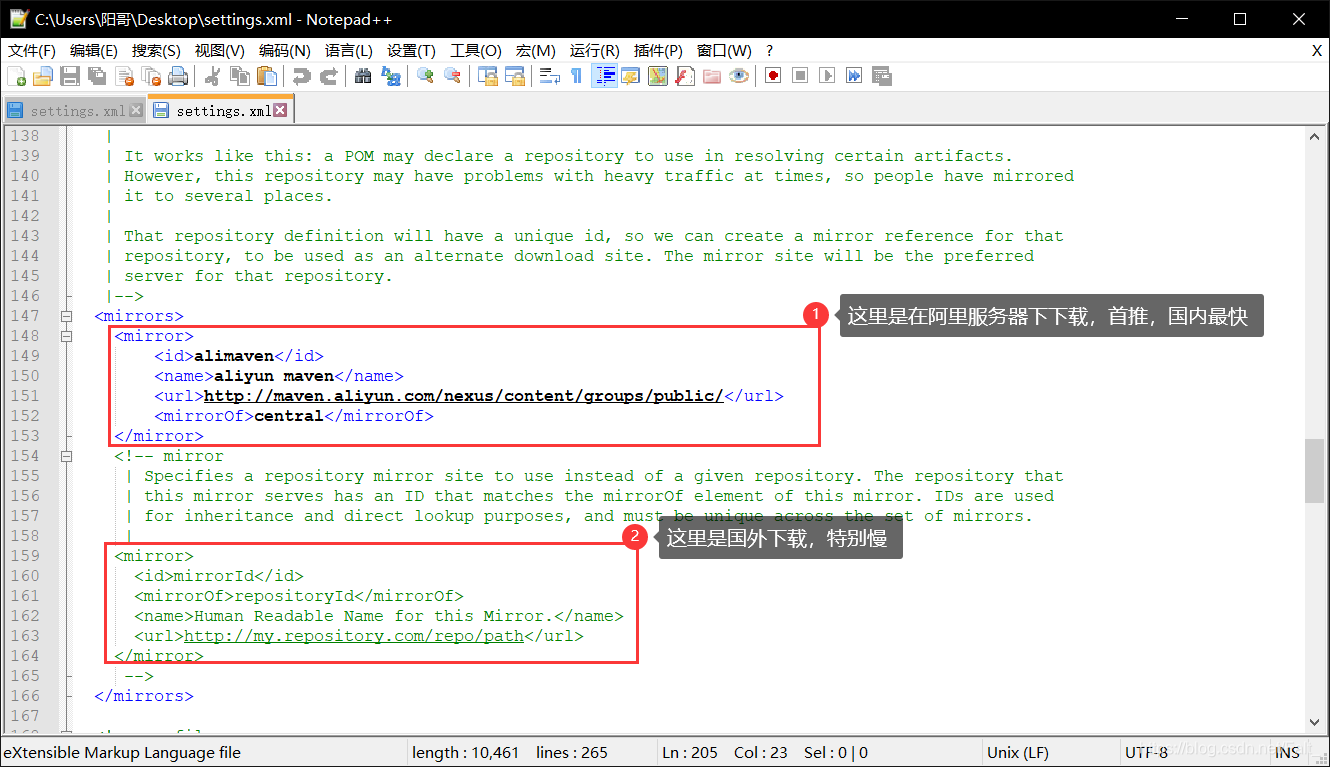Image resolution: width=1330 pixels, height=767 pixels.
Task: Toggle file monitoring eye icon
Action: coord(738,76)
